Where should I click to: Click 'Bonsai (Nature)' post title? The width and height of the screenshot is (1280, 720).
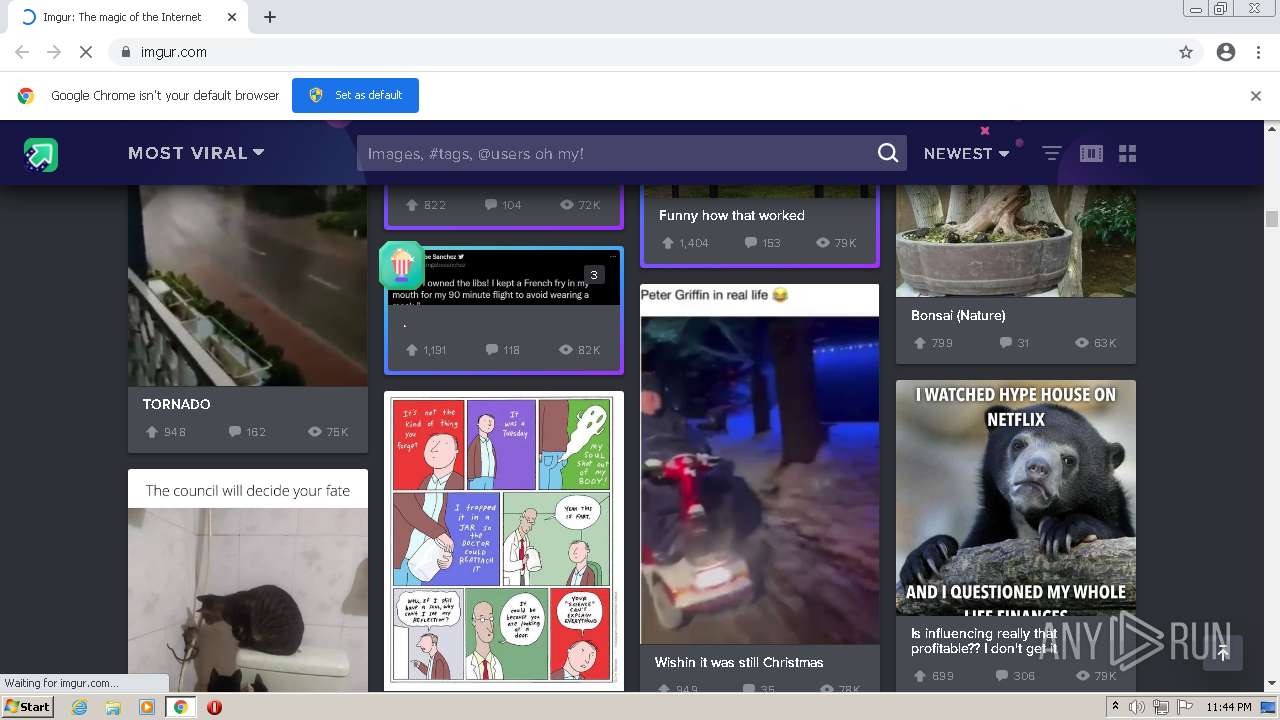[x=958, y=315]
